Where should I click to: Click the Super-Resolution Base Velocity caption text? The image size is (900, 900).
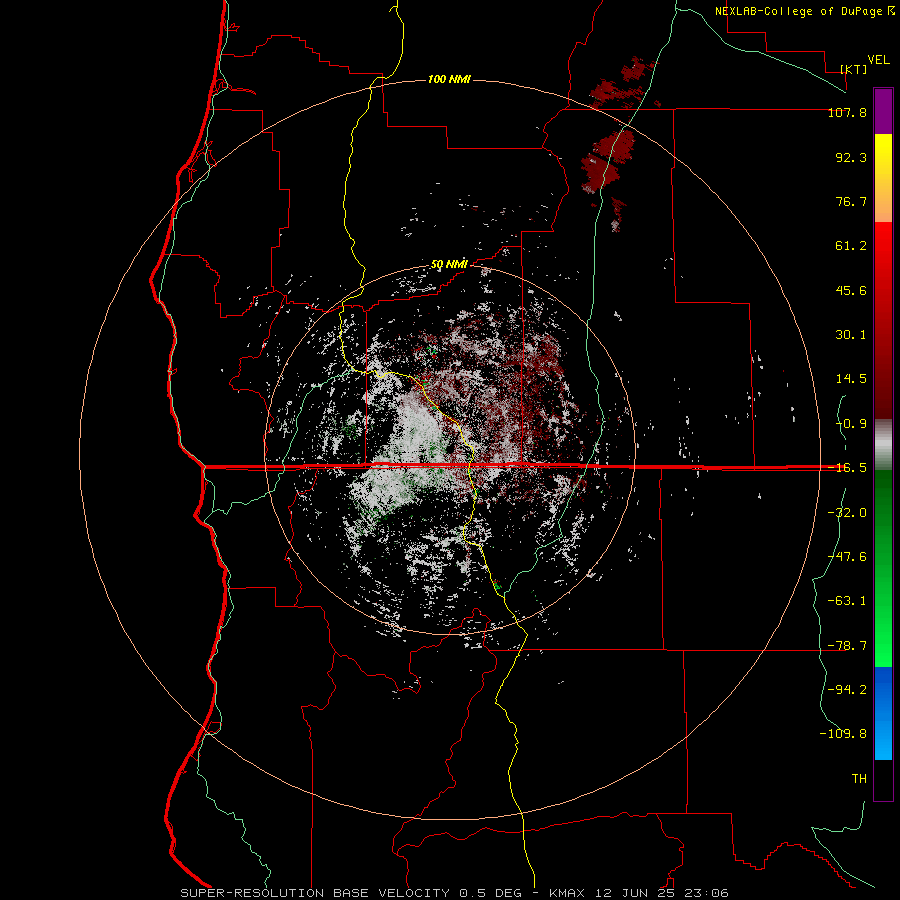(455, 893)
